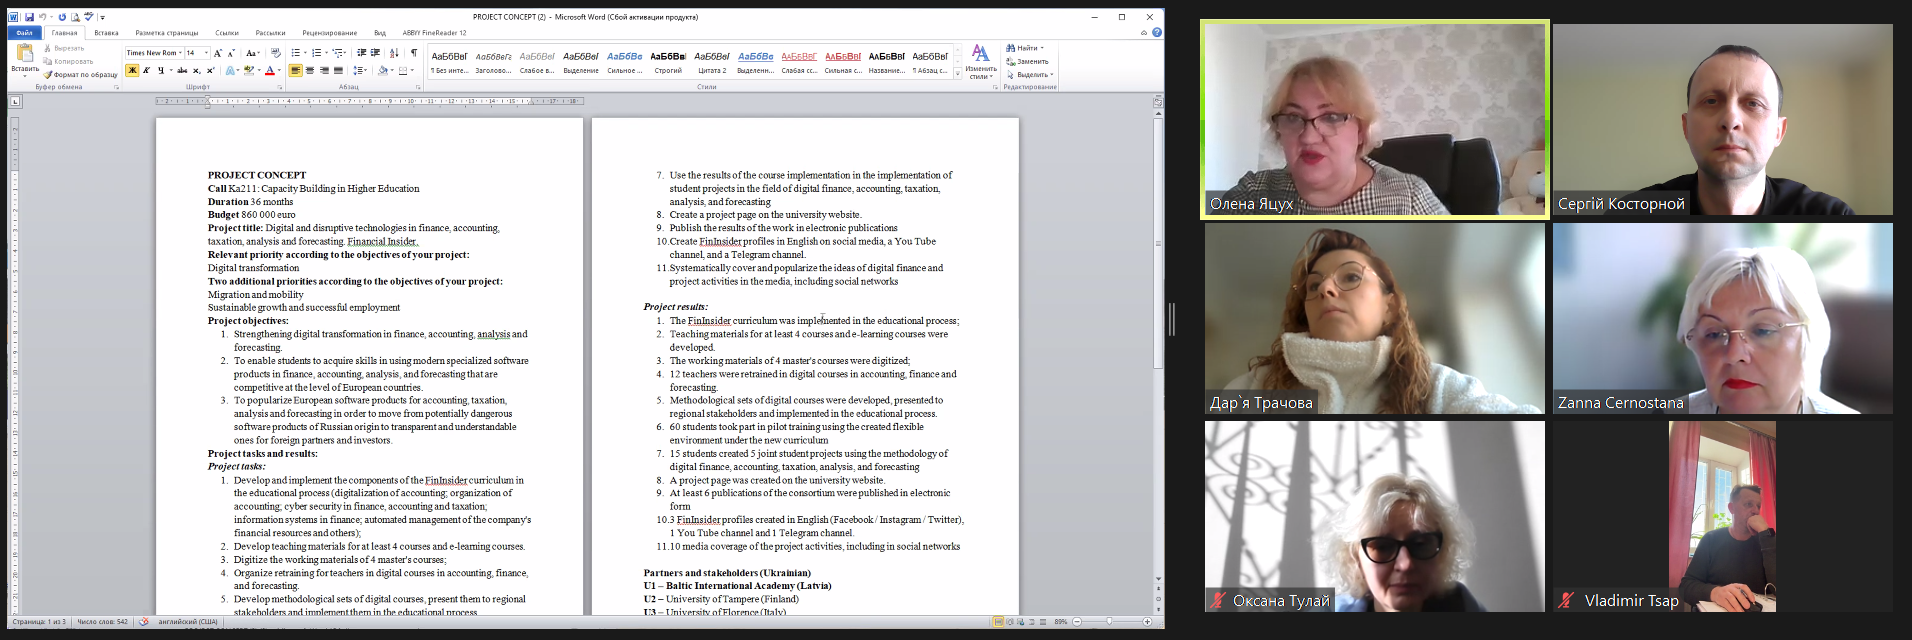Click Найти to search the document

(x=1025, y=48)
